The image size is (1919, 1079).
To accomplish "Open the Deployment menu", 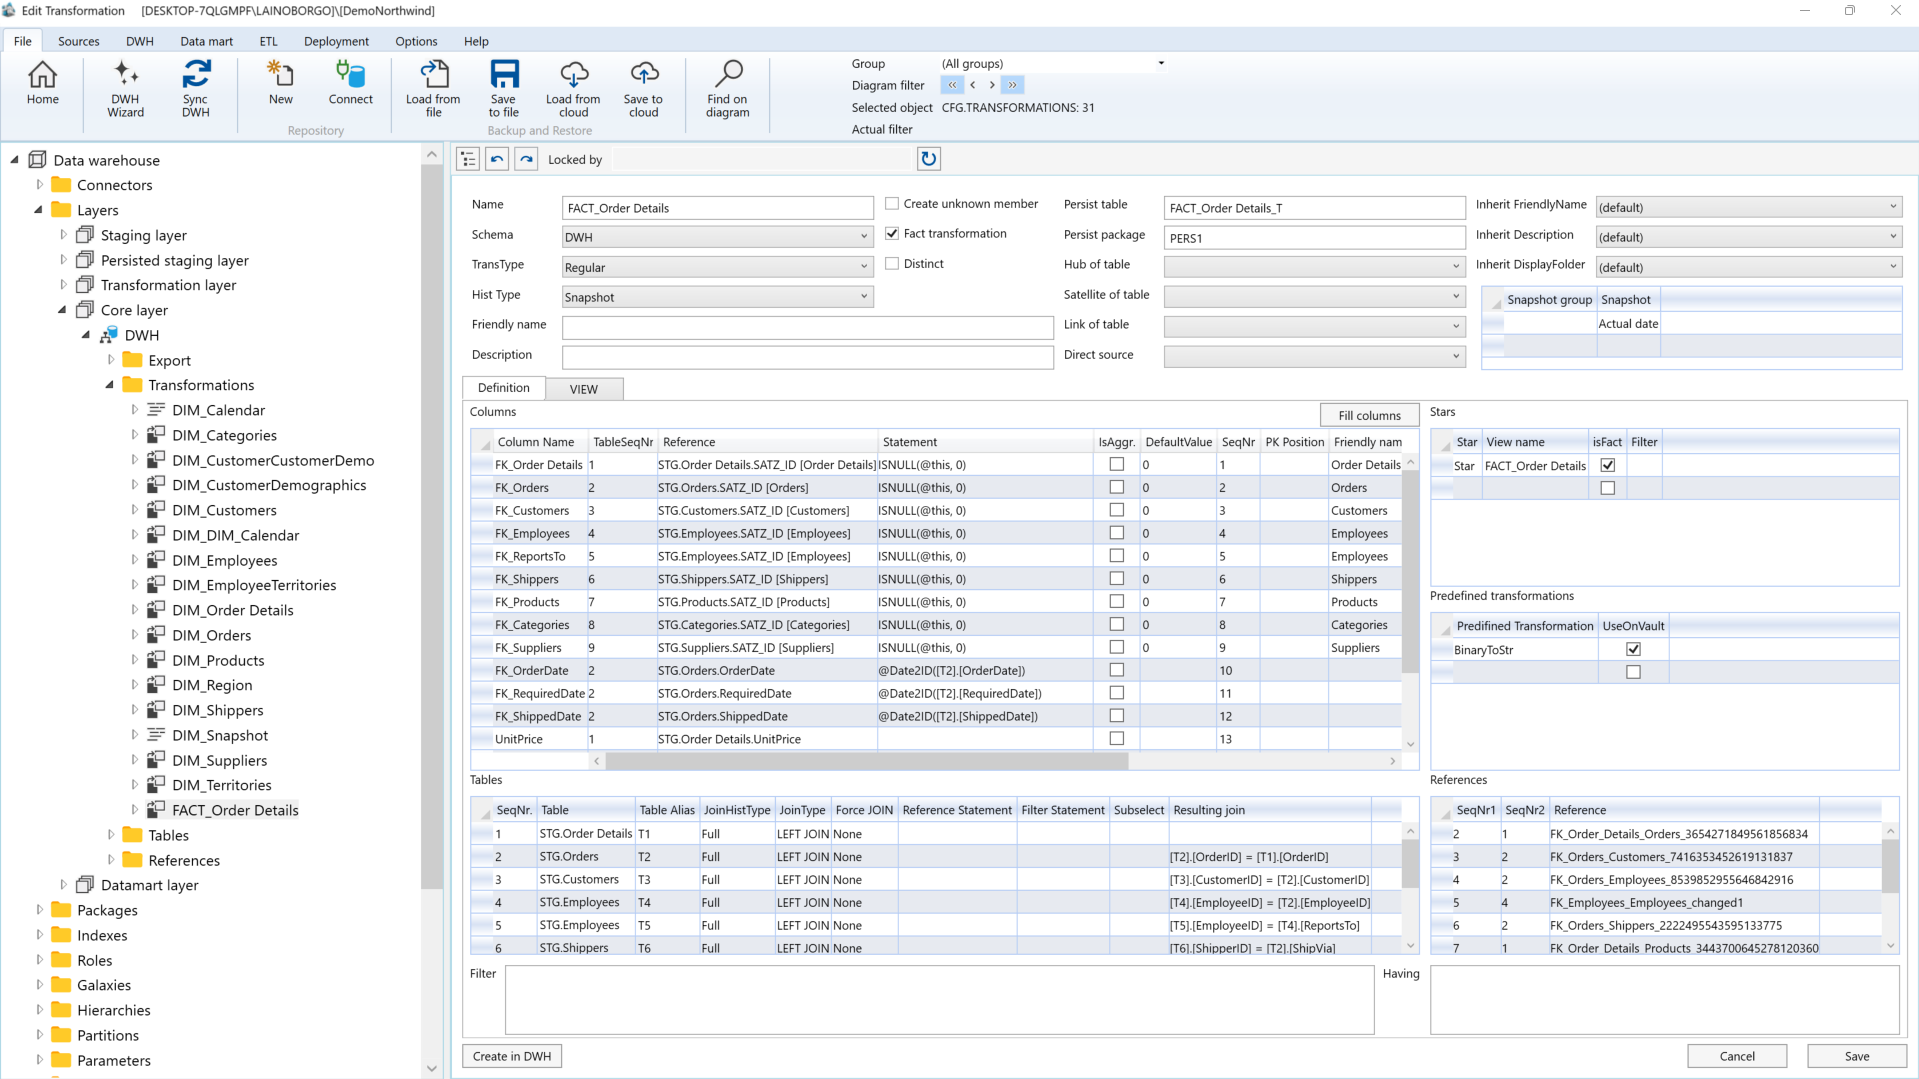I will (x=336, y=41).
